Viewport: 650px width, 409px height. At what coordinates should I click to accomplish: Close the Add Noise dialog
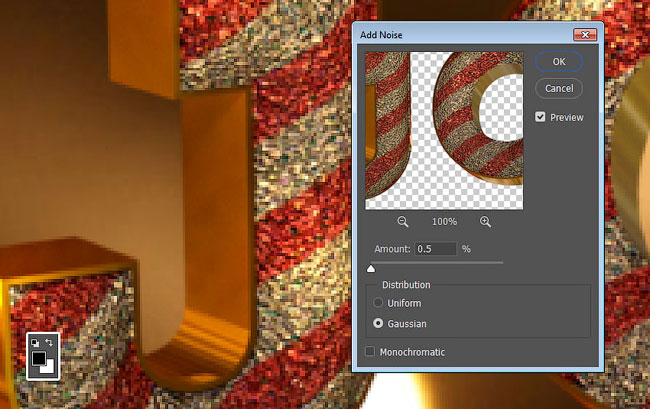[x=585, y=35]
